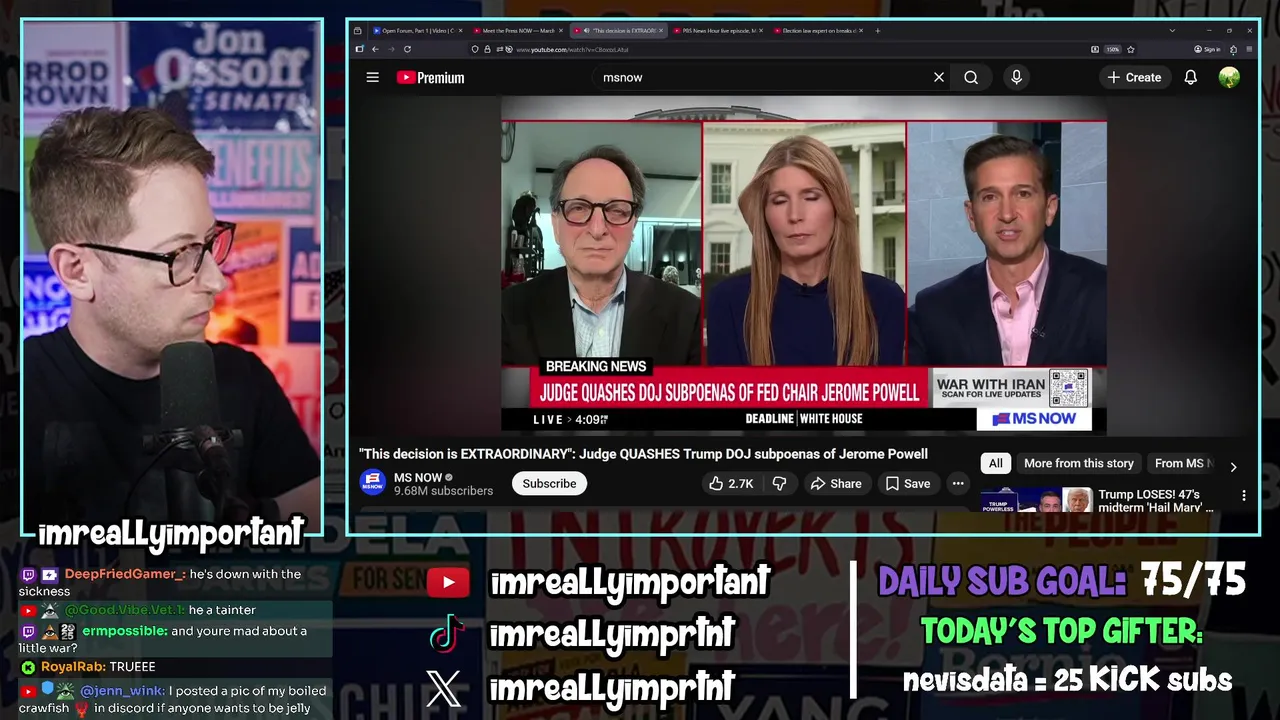Open site security shield icon

pyautogui.click(x=475, y=49)
